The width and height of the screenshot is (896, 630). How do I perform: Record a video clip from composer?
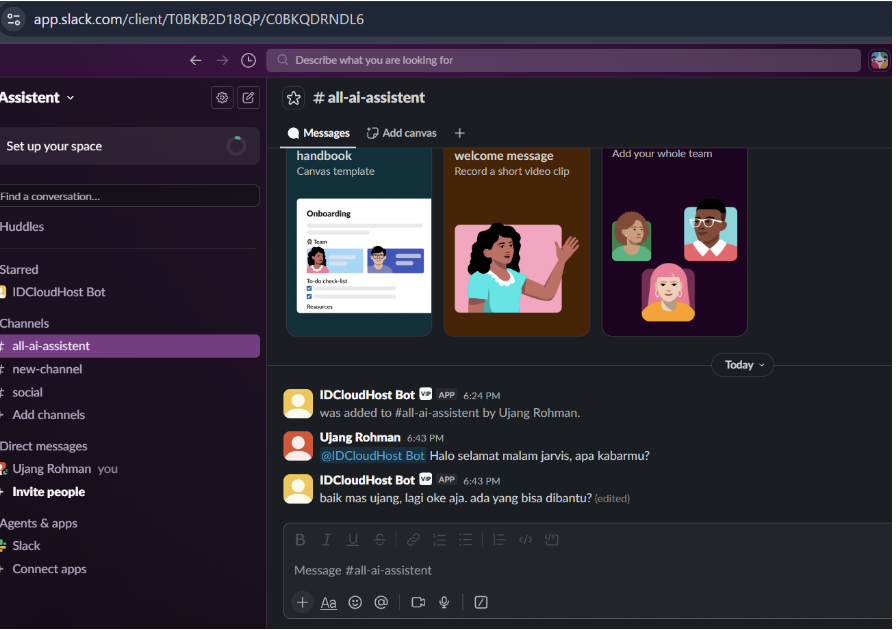[418, 602]
